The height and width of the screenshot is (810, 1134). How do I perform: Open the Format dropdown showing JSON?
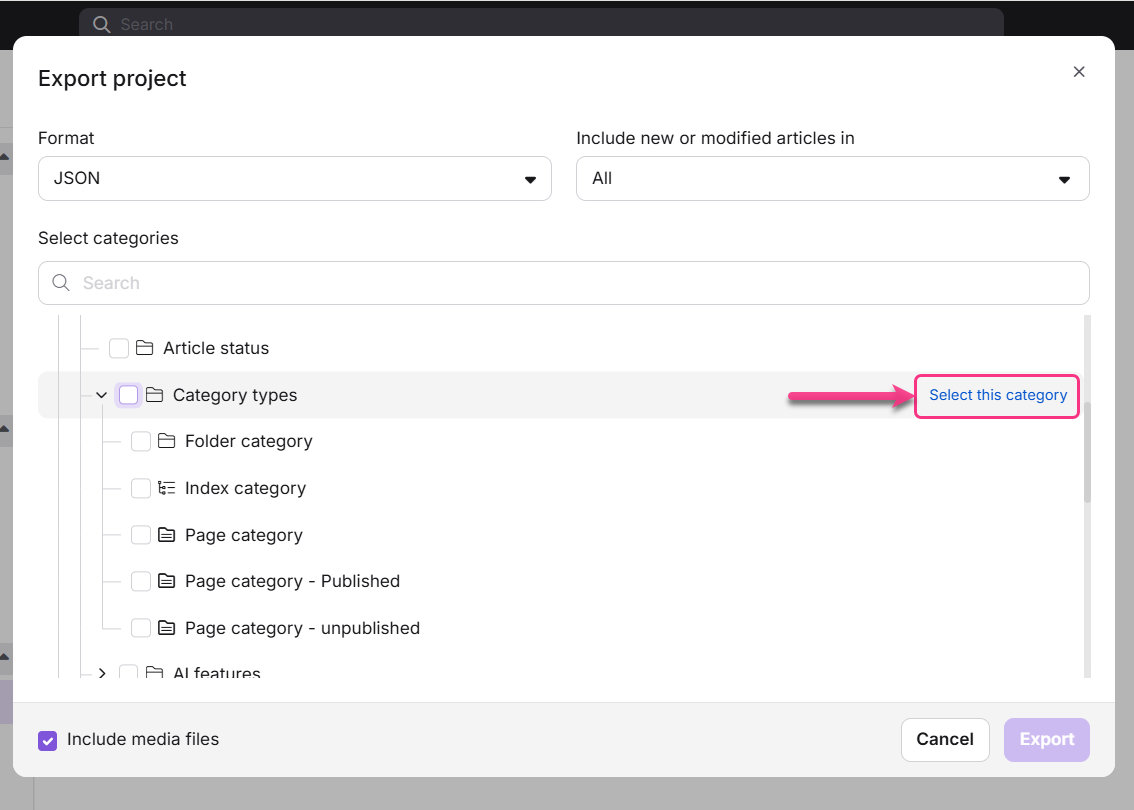[x=294, y=179]
